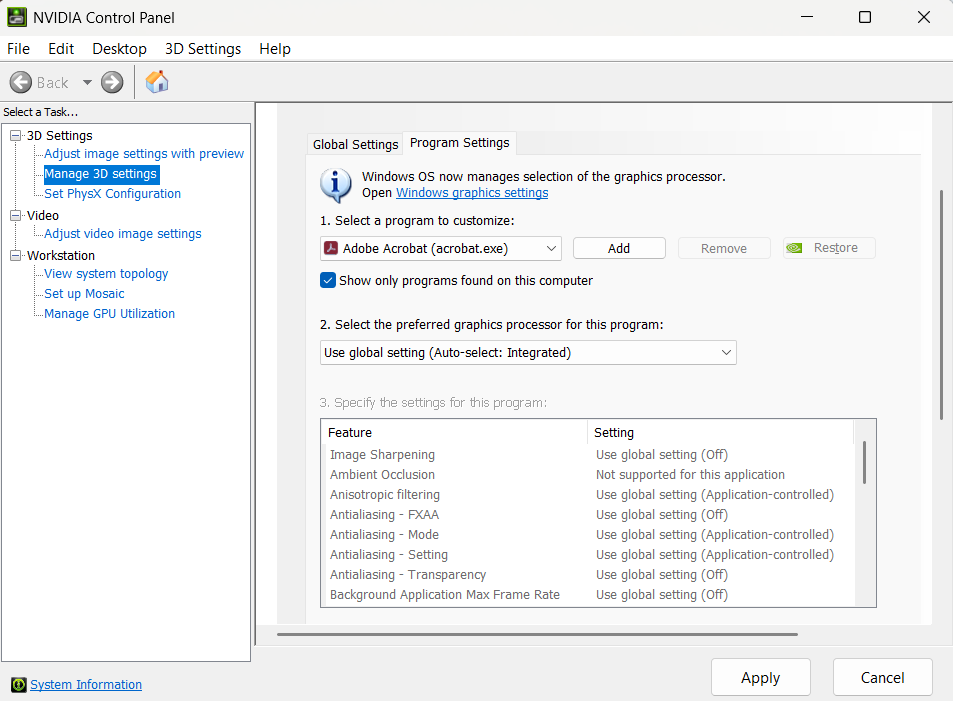Viewport: 953px width, 701px height.
Task: Click the Back arrow icon
Action: [21, 82]
